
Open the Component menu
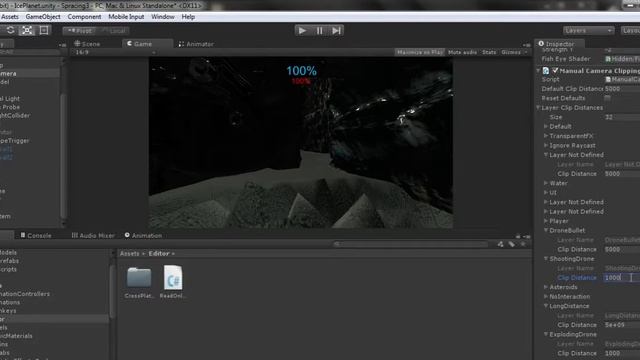[84, 17]
